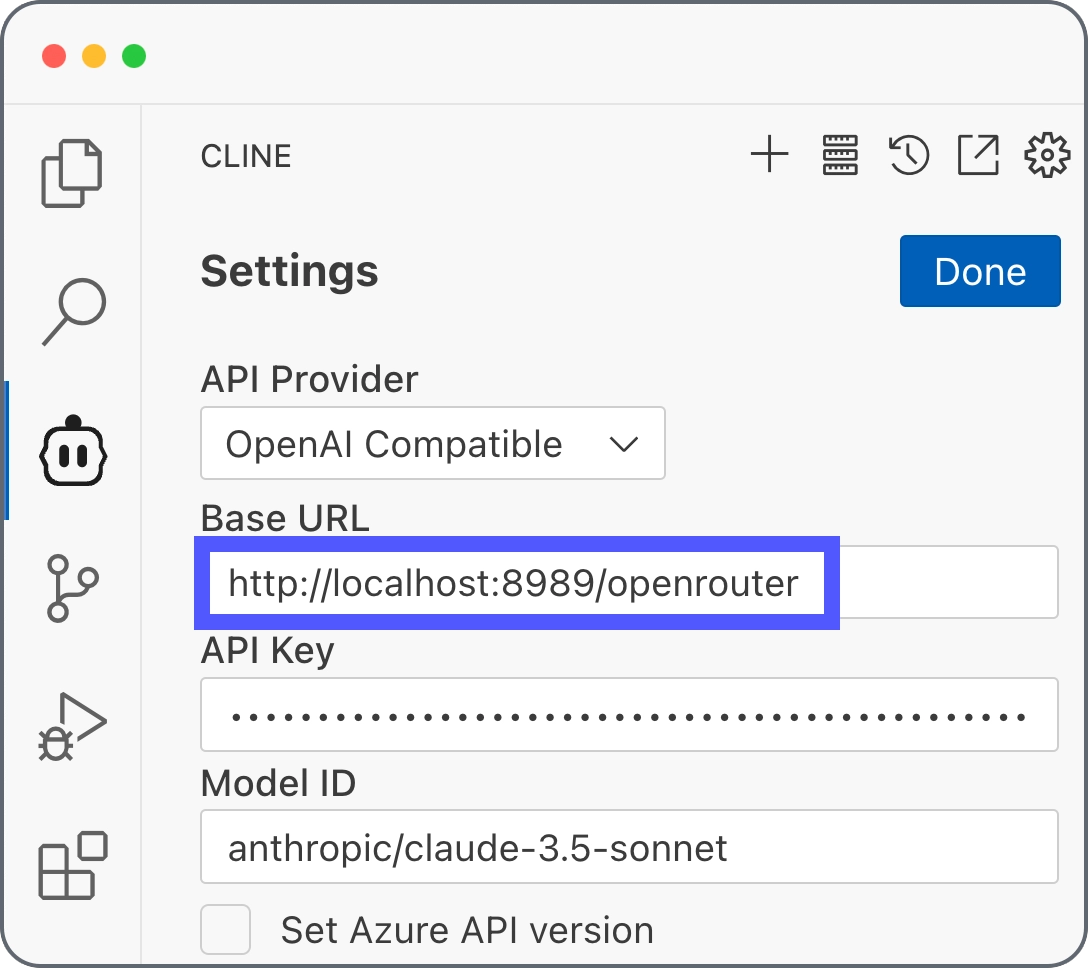Viewport: 1088px width, 968px height.
Task: Click the yellow minimize window button
Action: [94, 56]
